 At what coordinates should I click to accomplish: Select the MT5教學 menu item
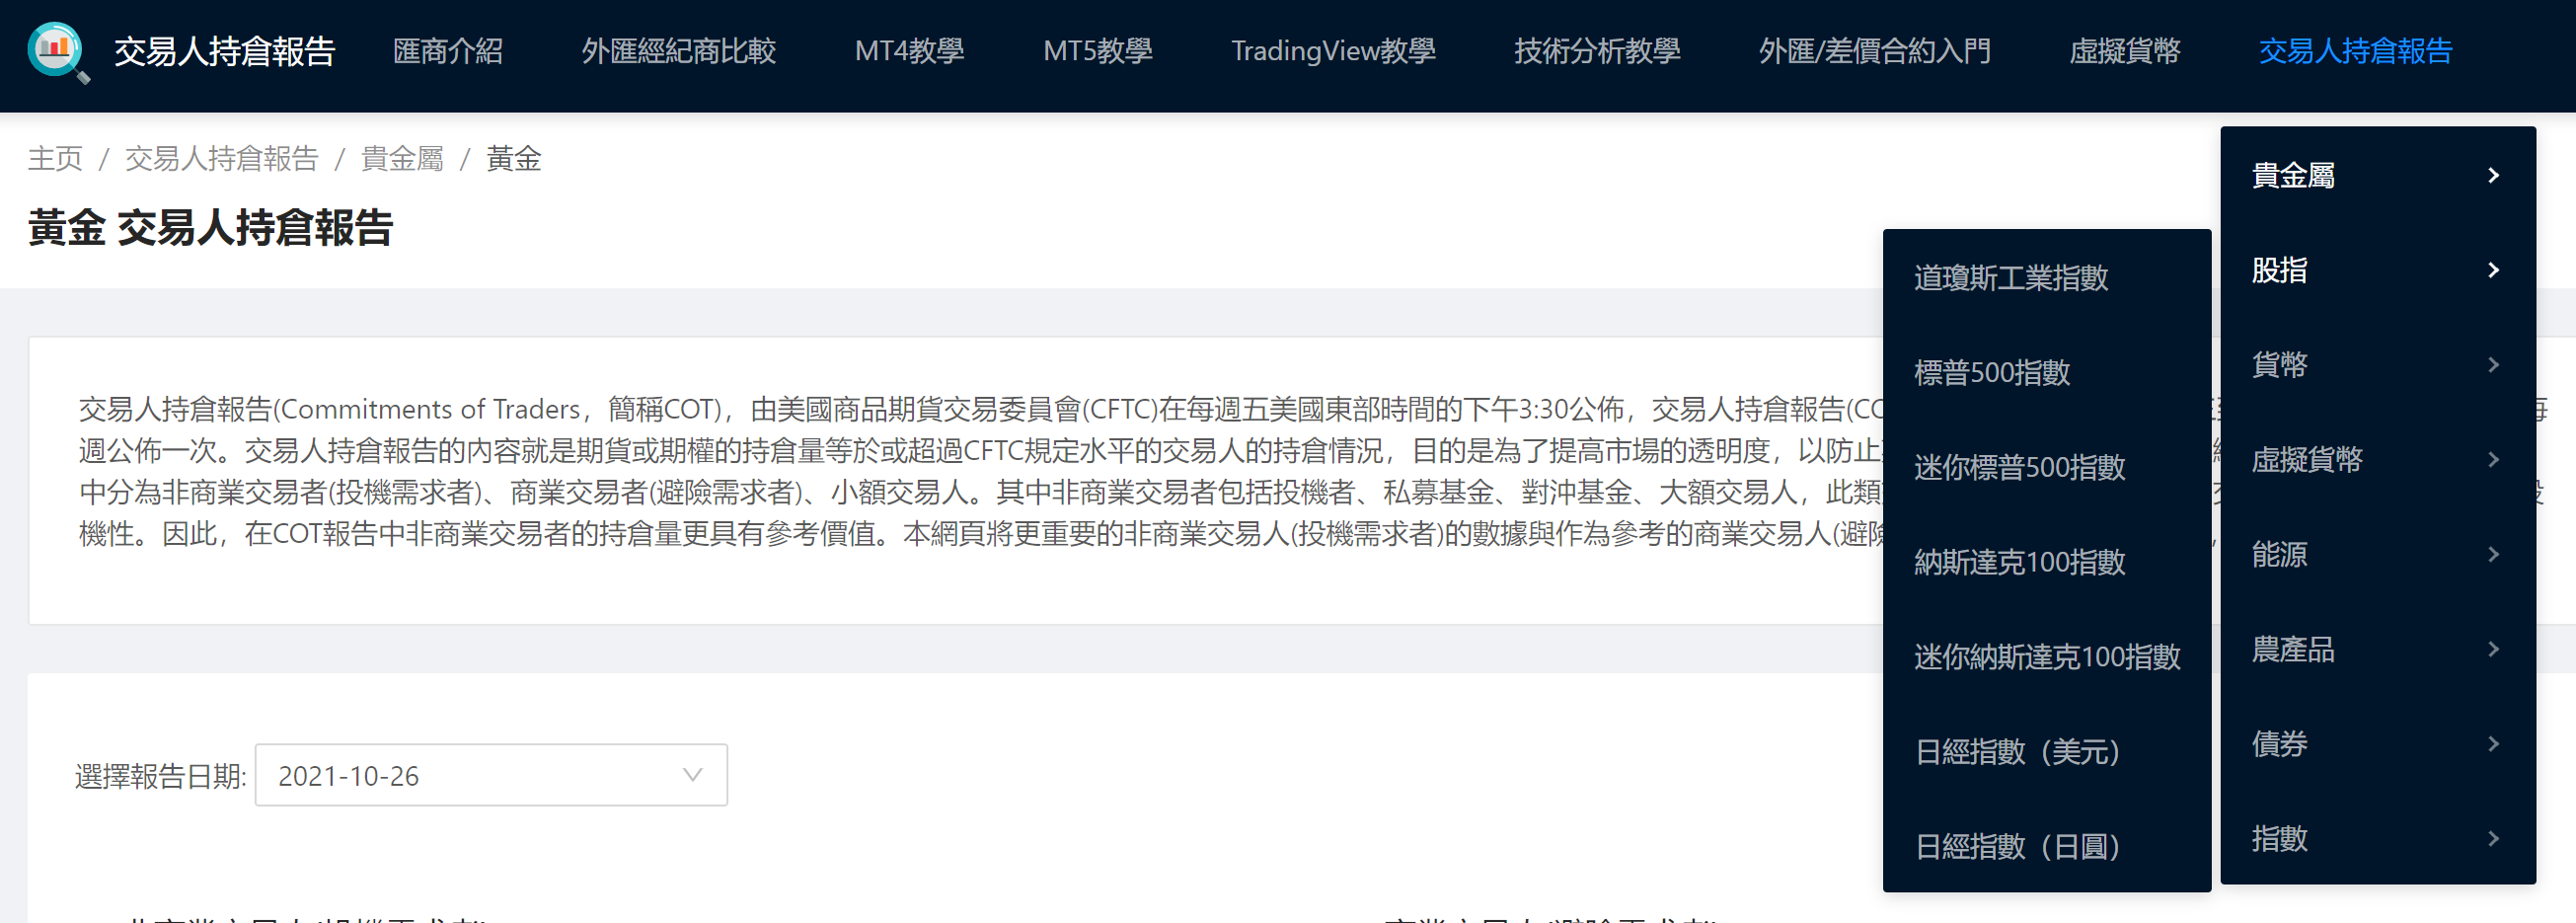1097,51
